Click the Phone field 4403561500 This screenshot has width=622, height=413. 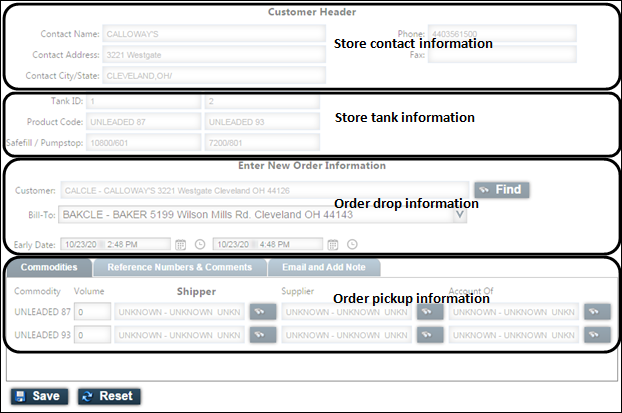click(502, 34)
